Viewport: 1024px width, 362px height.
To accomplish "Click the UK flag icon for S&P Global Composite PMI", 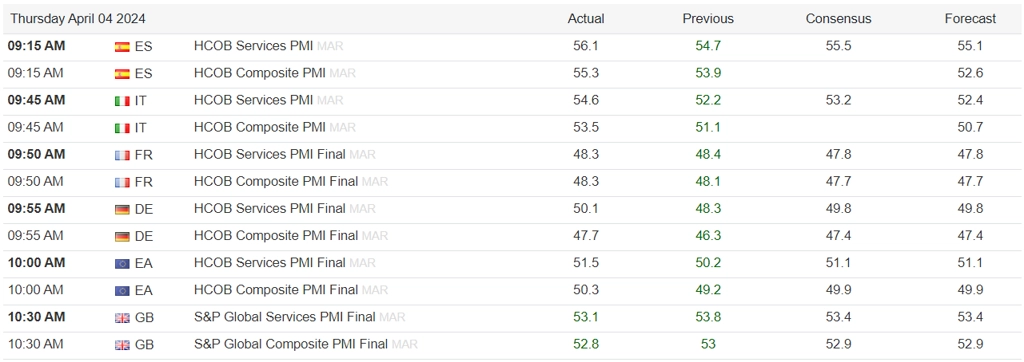I will coord(121,344).
